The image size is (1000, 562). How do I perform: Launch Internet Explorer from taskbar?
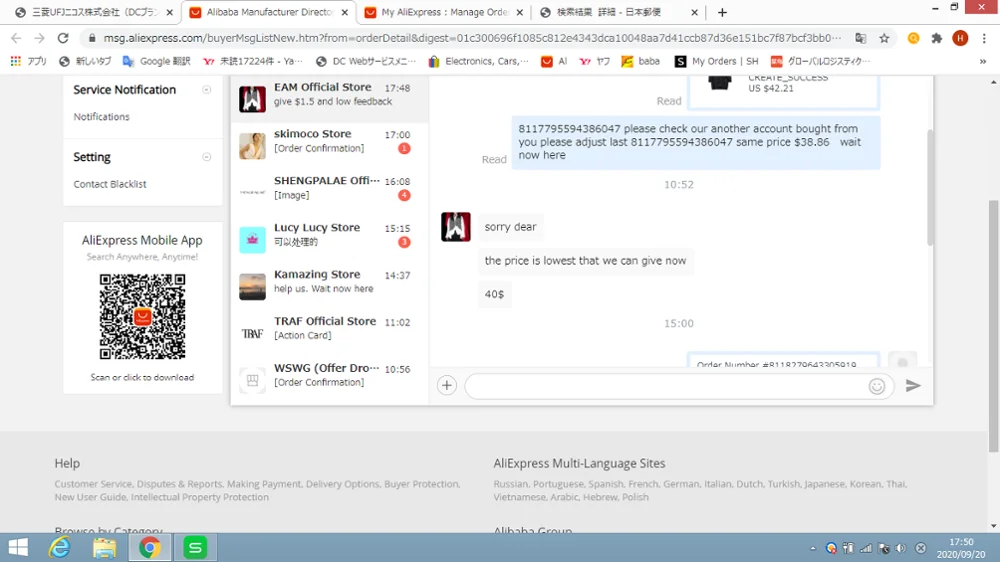(60, 547)
